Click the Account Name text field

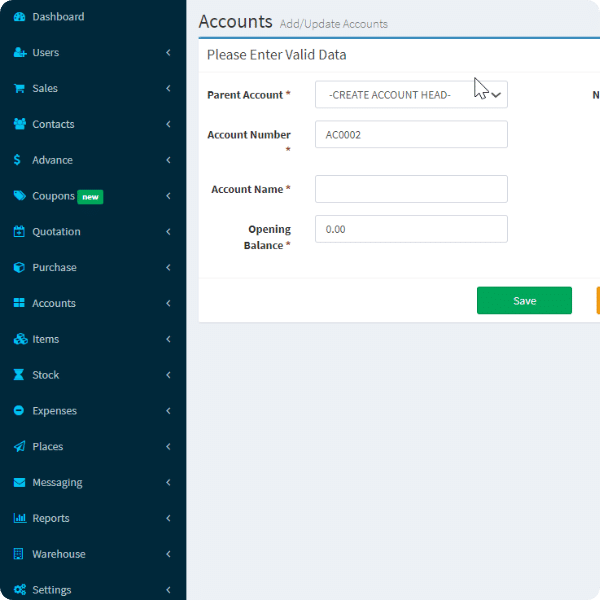(x=411, y=189)
